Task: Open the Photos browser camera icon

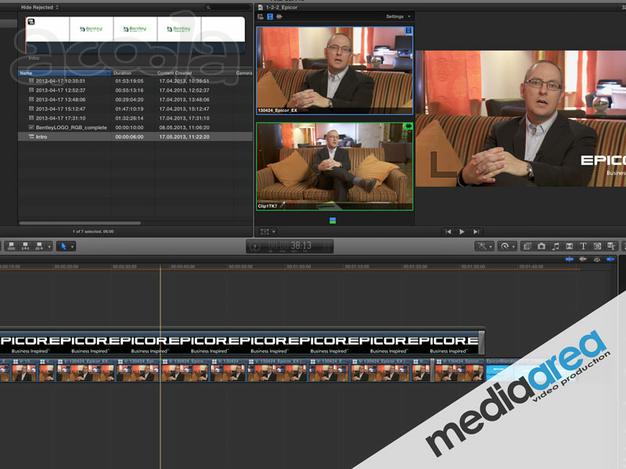Action: click(541, 246)
